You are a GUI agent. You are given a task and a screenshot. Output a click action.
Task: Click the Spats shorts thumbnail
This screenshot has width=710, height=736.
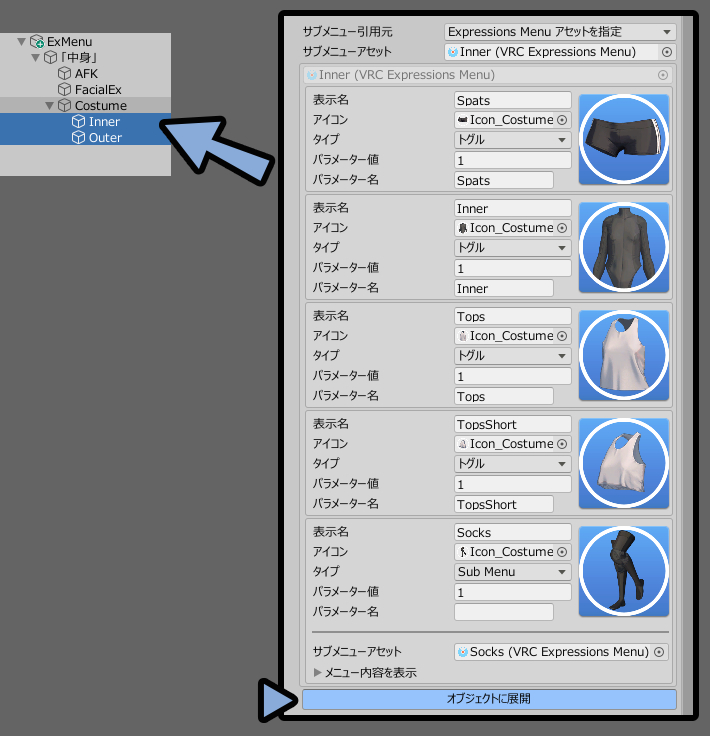pyautogui.click(x=624, y=139)
